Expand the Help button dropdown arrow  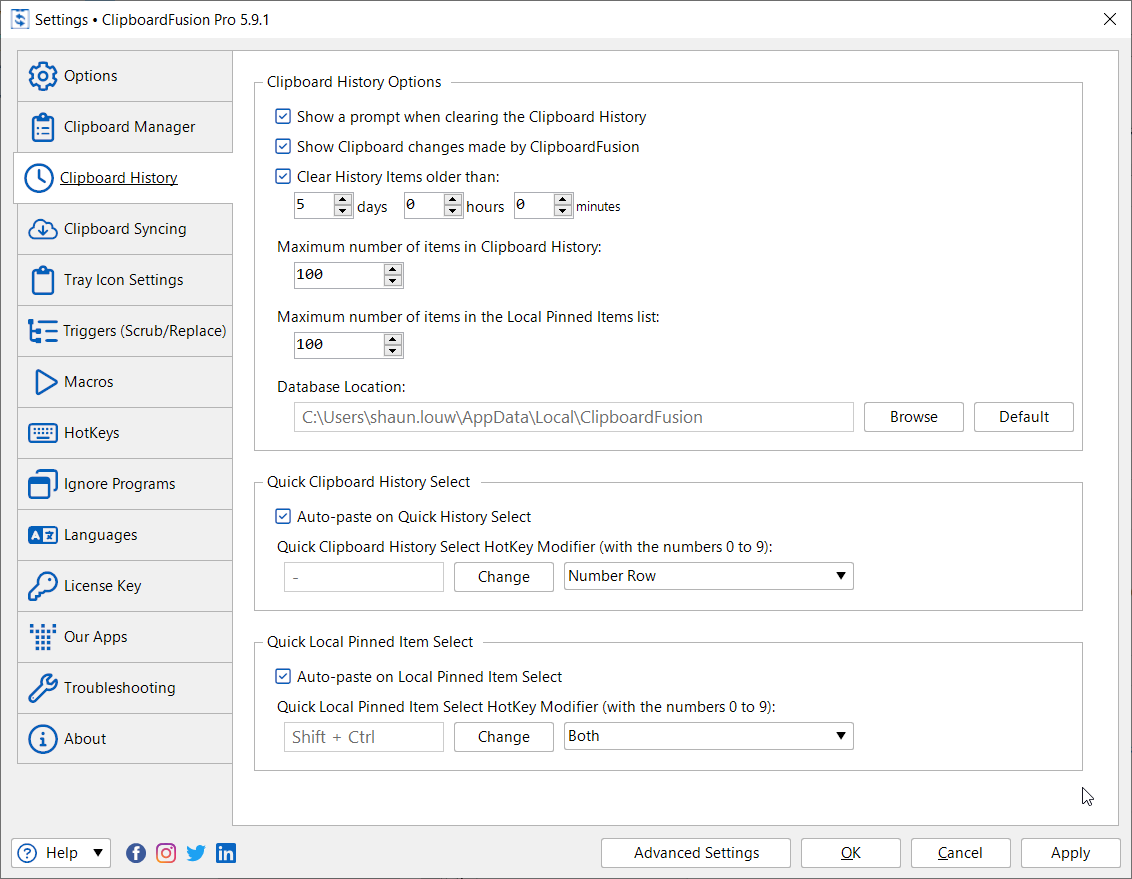pos(98,853)
